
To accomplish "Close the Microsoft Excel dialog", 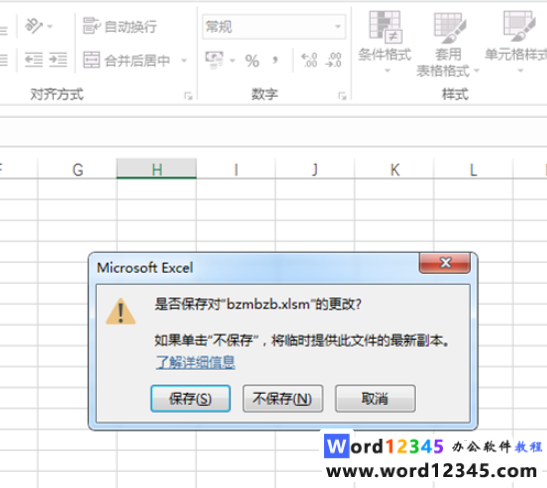I will tap(445, 263).
